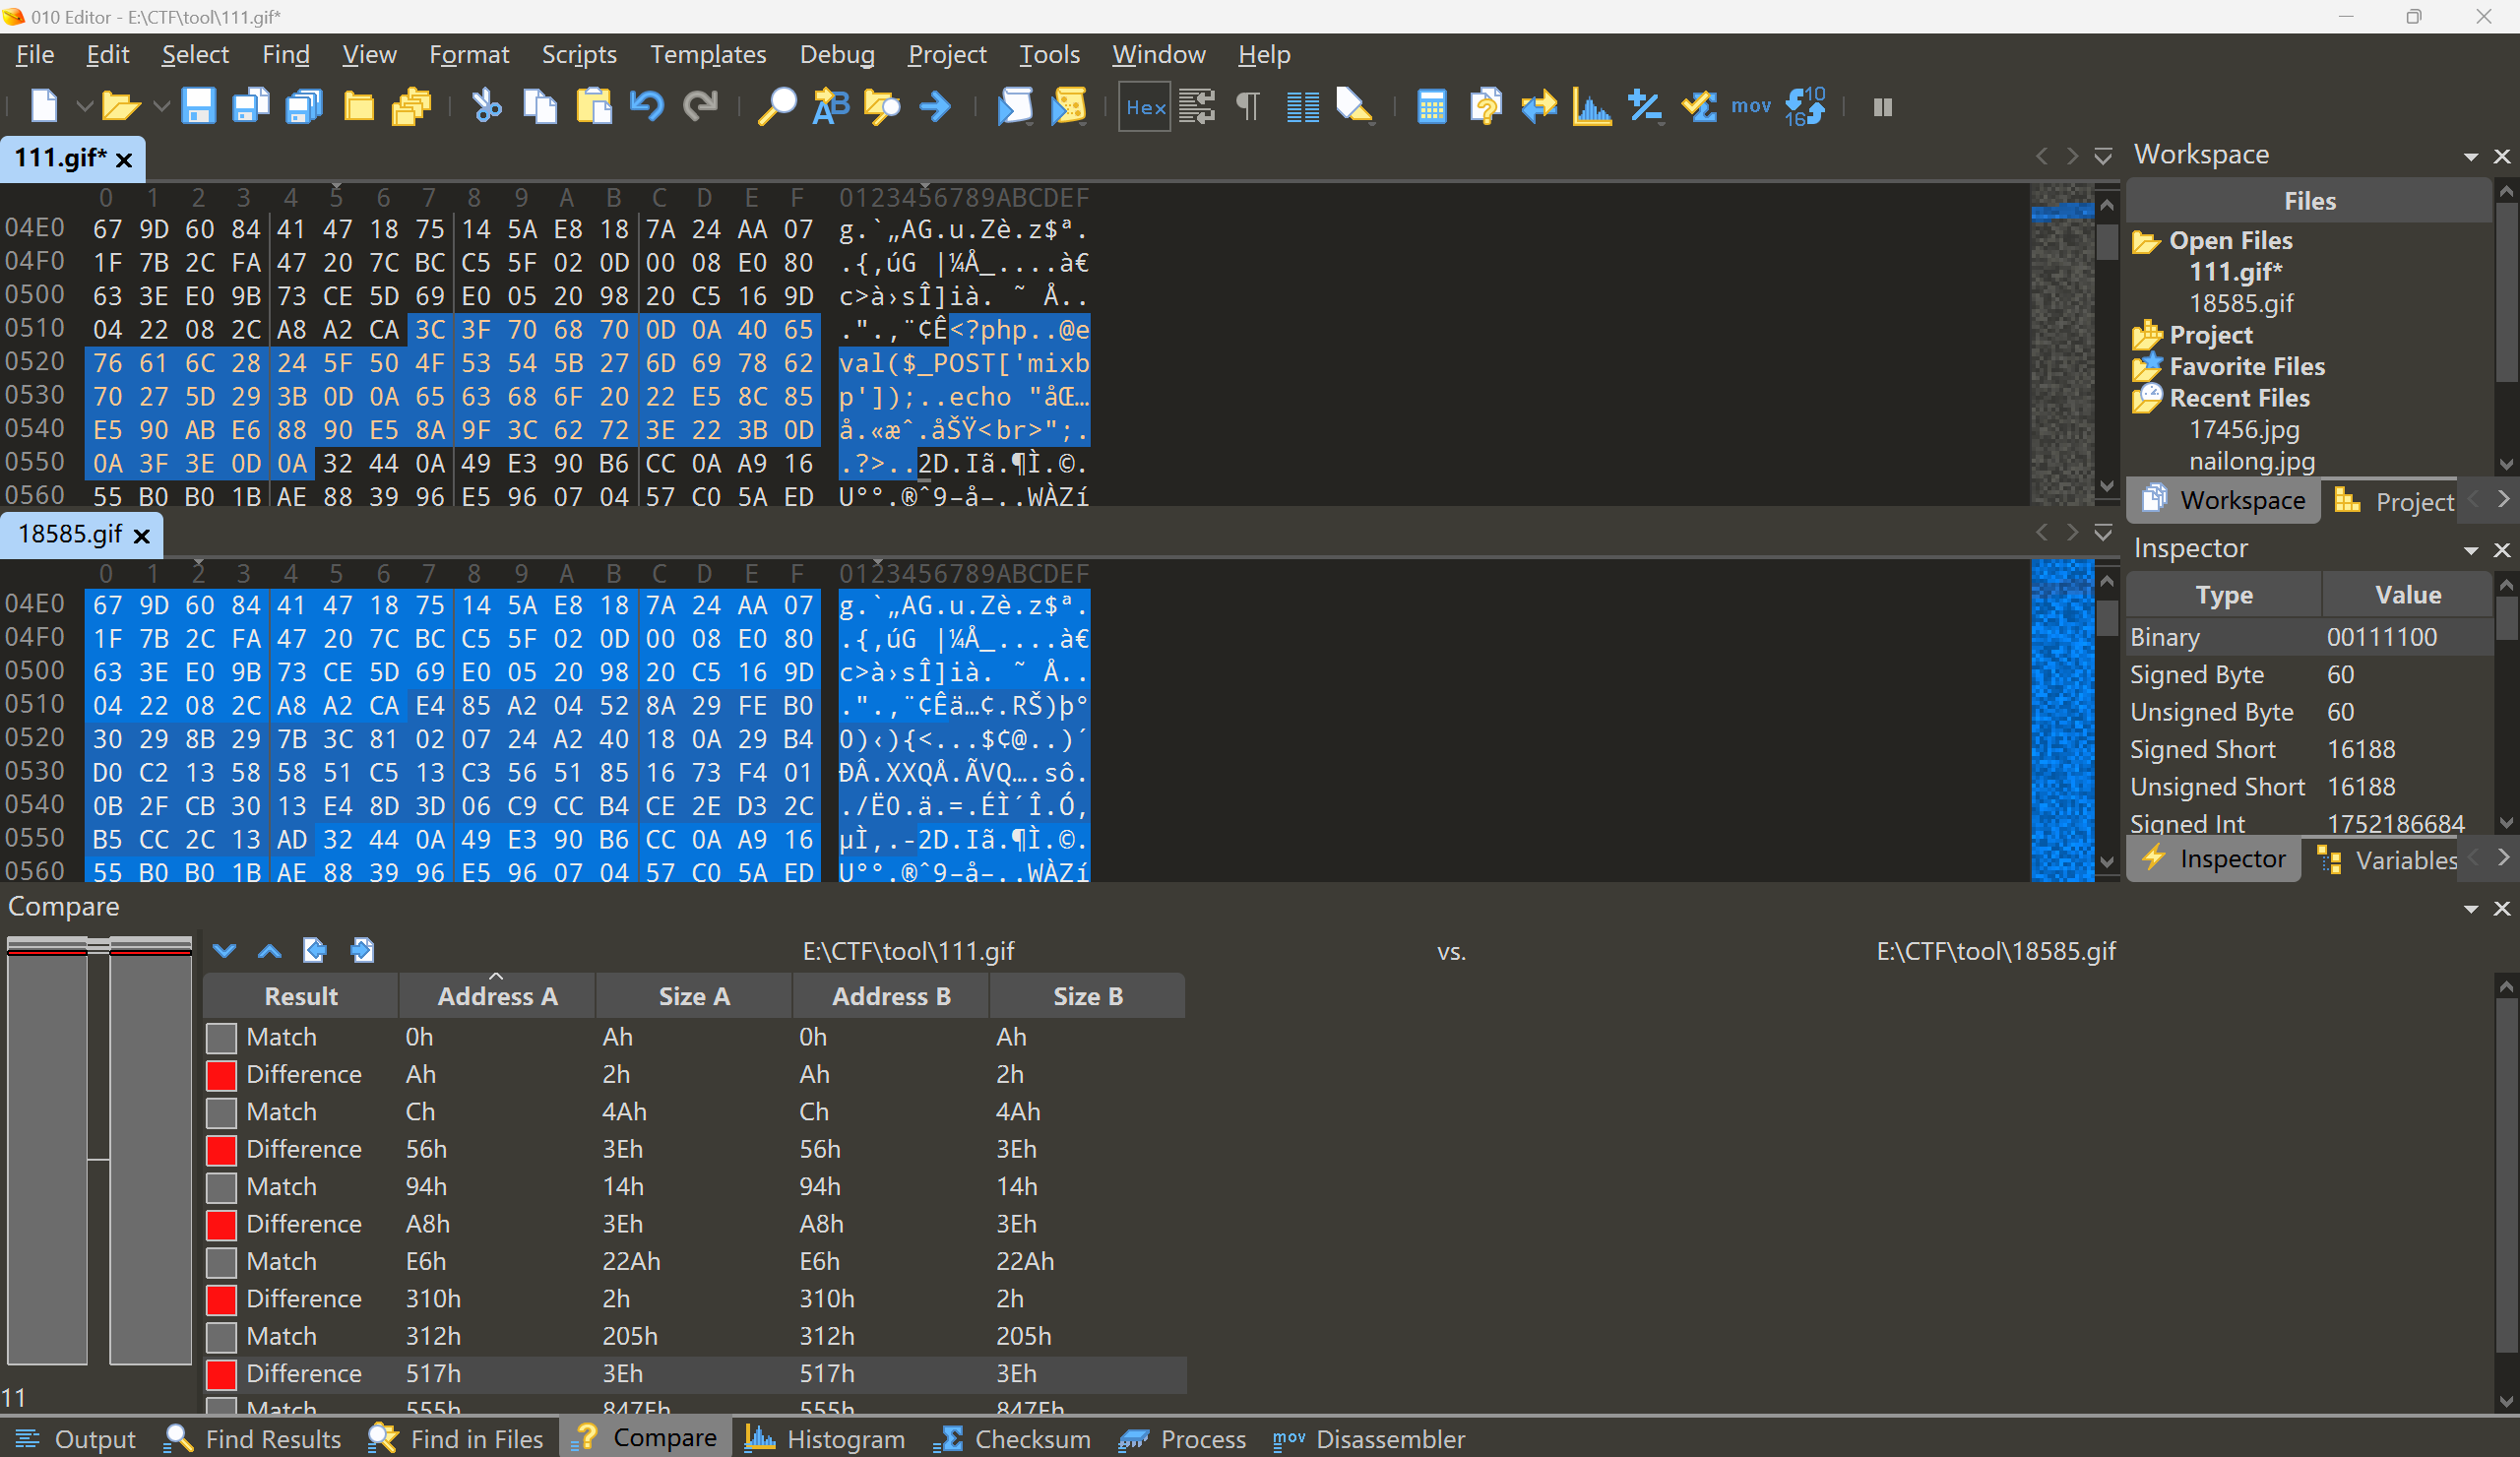
Task: Jump to next difference down arrow
Action: click(224, 950)
